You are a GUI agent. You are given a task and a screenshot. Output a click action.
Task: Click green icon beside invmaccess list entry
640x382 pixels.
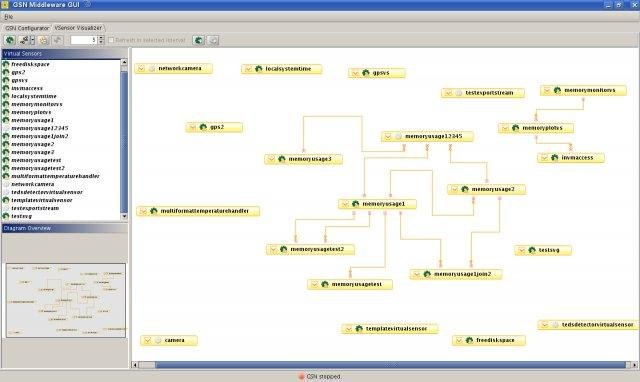tap(6, 88)
